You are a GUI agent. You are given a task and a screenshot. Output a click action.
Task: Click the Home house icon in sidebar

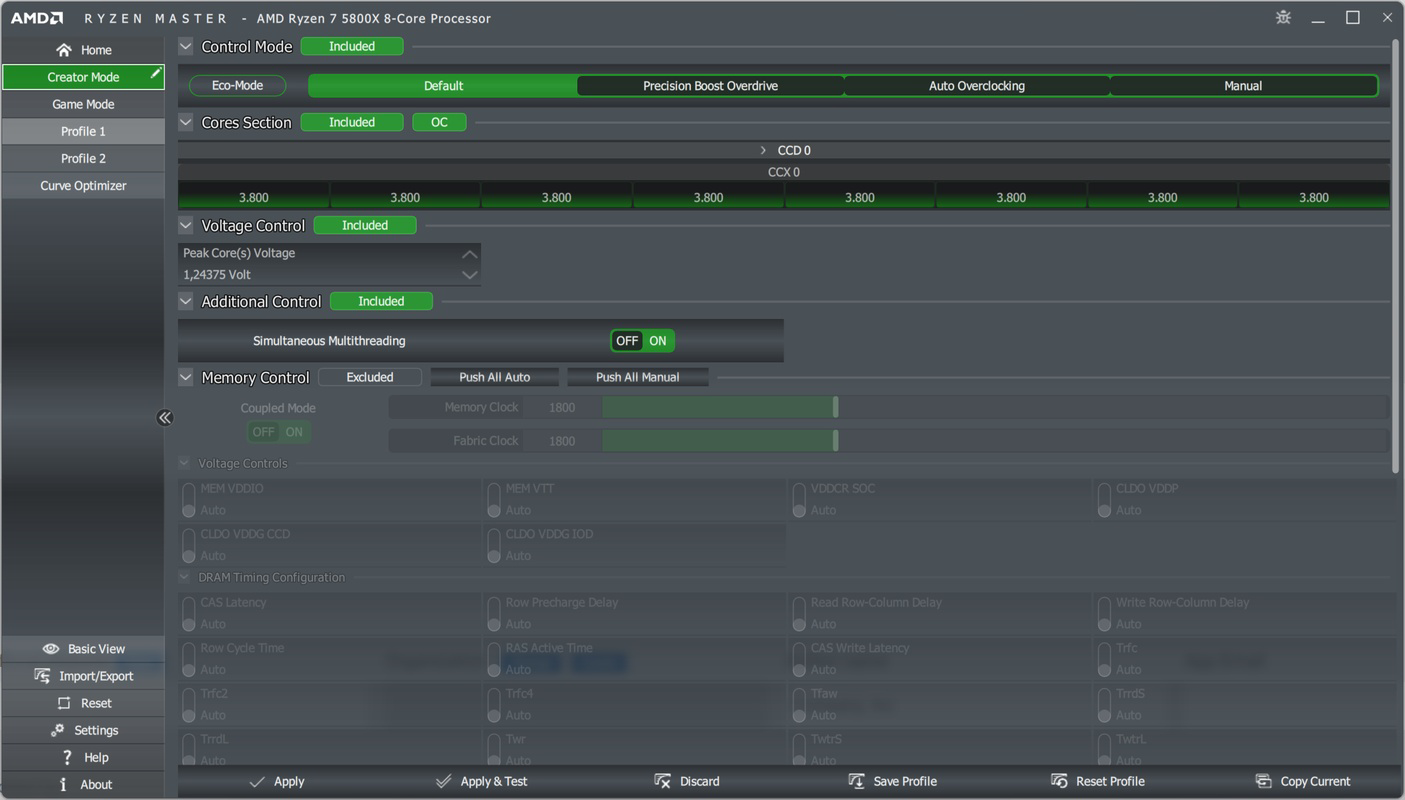click(x=64, y=50)
